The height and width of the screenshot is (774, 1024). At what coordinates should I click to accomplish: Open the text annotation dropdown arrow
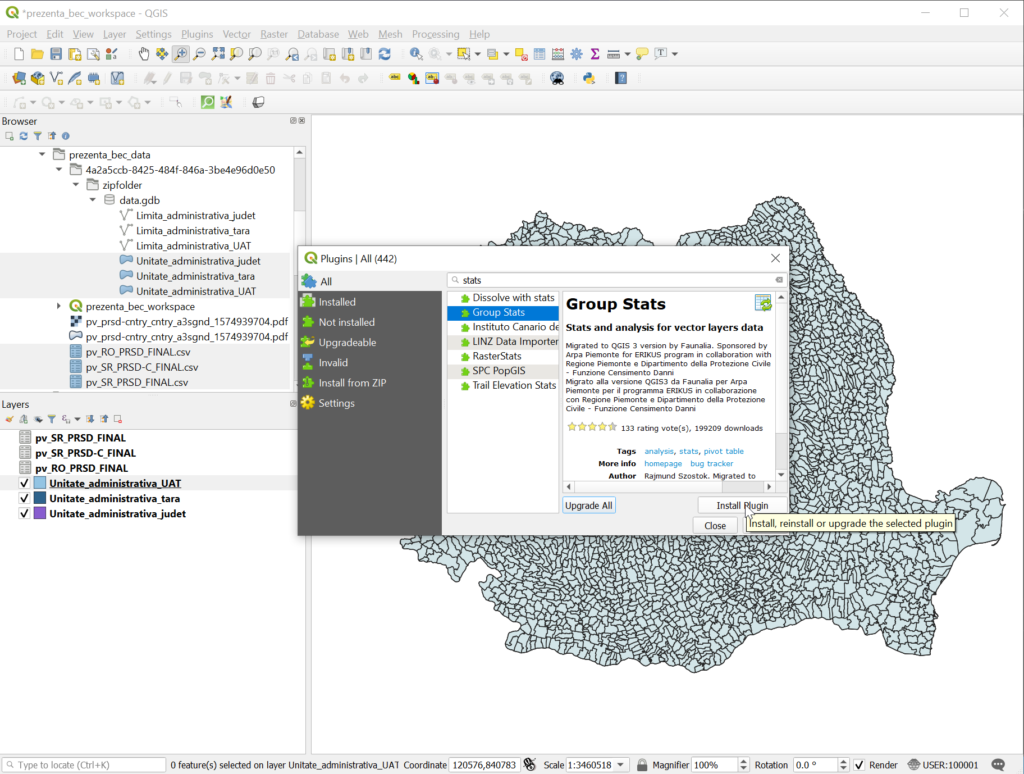click(675, 54)
